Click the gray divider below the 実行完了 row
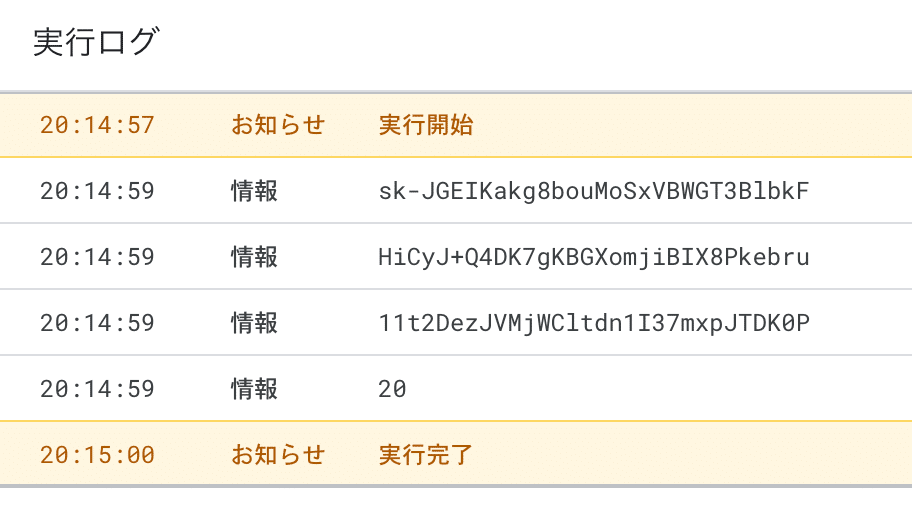 coord(456,486)
